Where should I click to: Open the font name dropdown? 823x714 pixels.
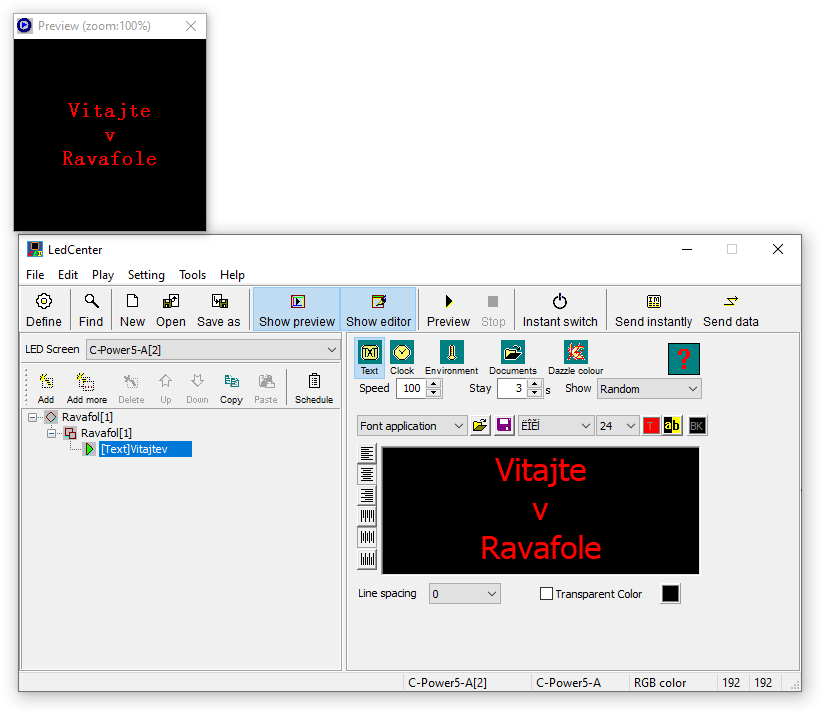[x=556, y=426]
